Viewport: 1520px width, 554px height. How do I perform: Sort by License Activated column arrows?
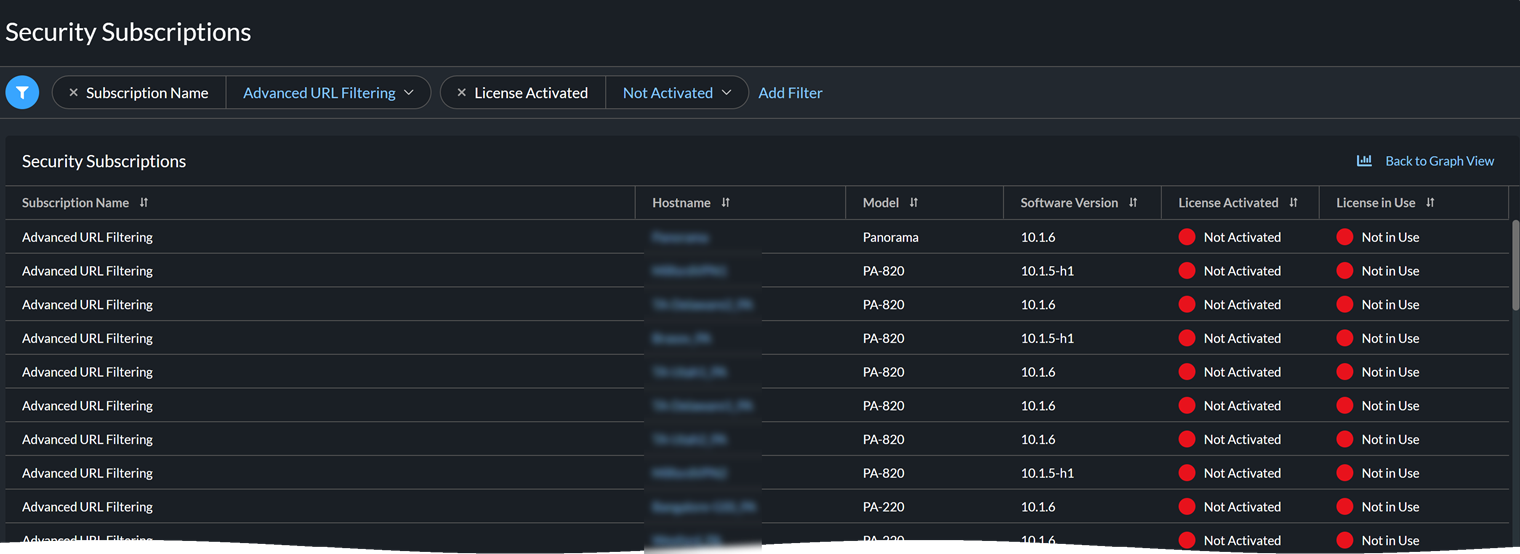[x=1293, y=203]
